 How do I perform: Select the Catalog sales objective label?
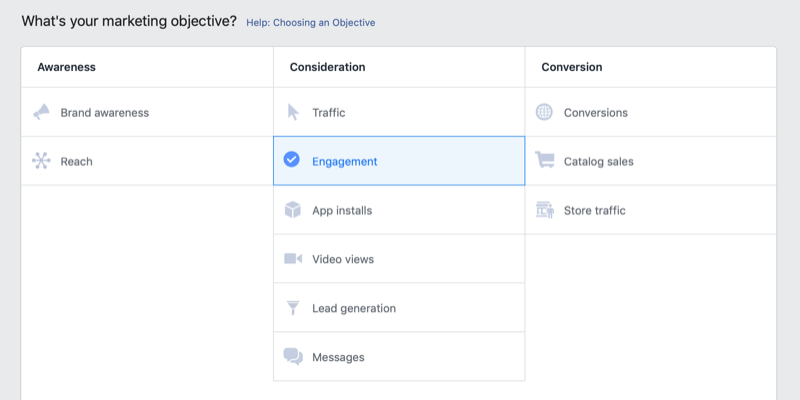tap(598, 162)
